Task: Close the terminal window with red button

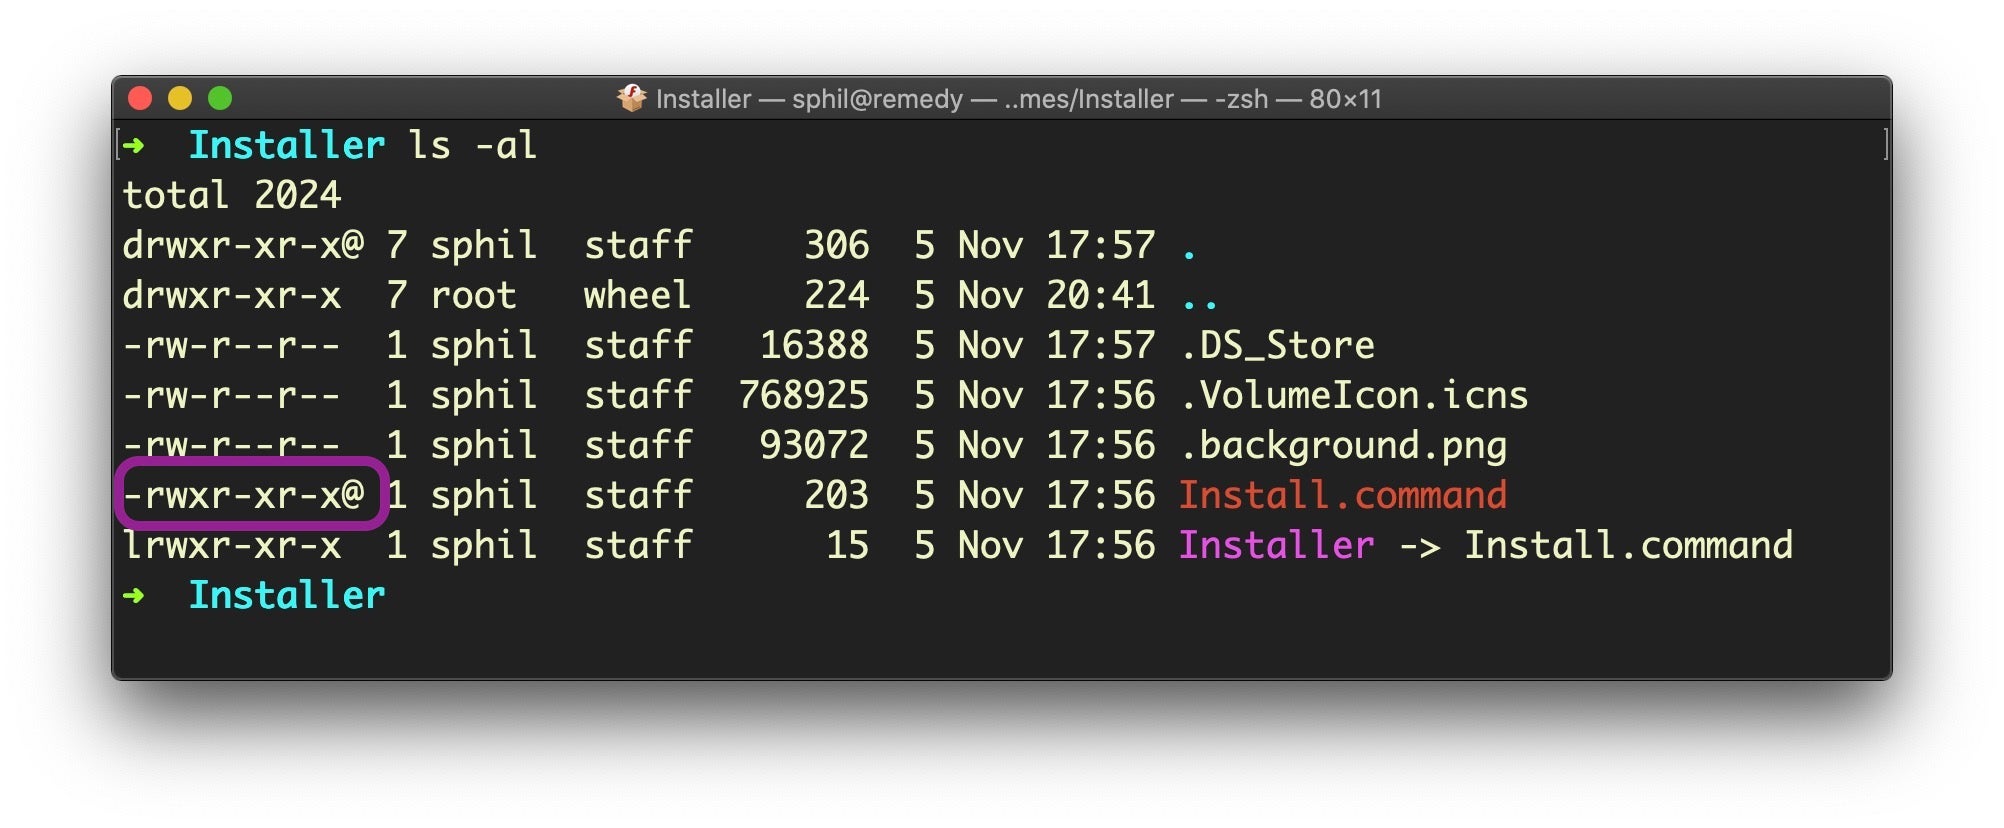Action: point(140,98)
